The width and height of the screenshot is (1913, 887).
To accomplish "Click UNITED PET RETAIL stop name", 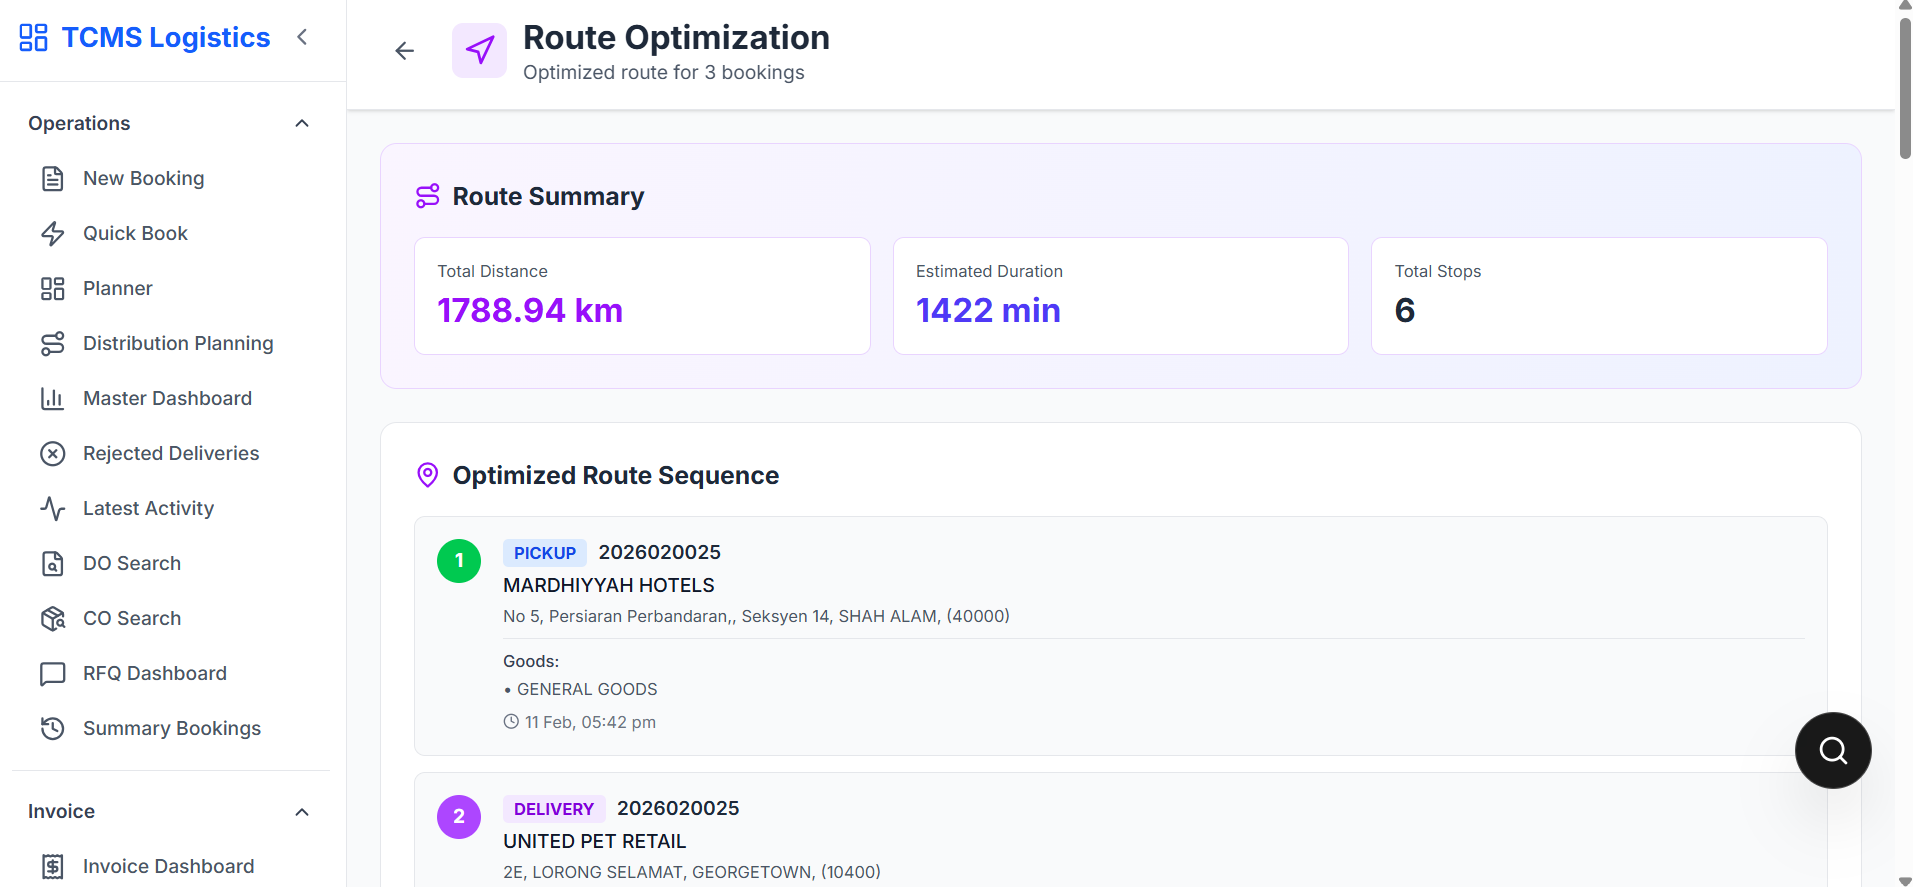I will (594, 841).
